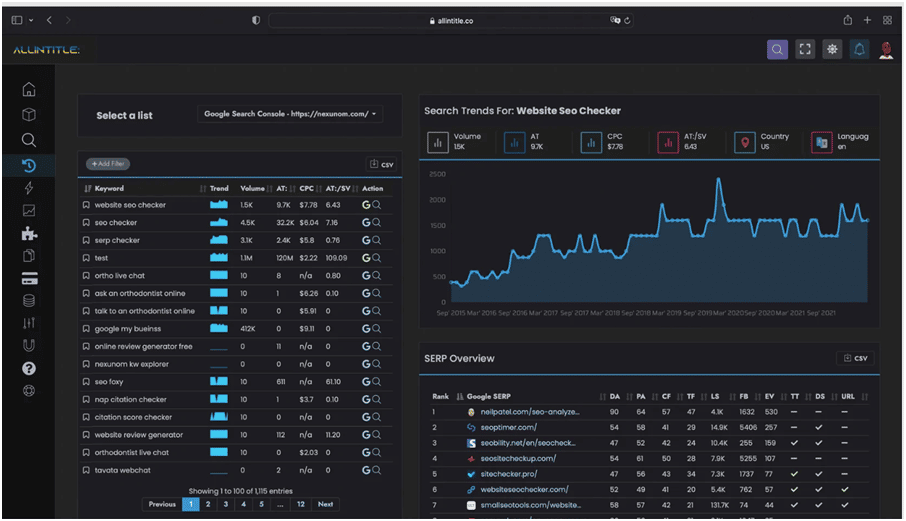Click Google icon for serp checker row

point(366,240)
